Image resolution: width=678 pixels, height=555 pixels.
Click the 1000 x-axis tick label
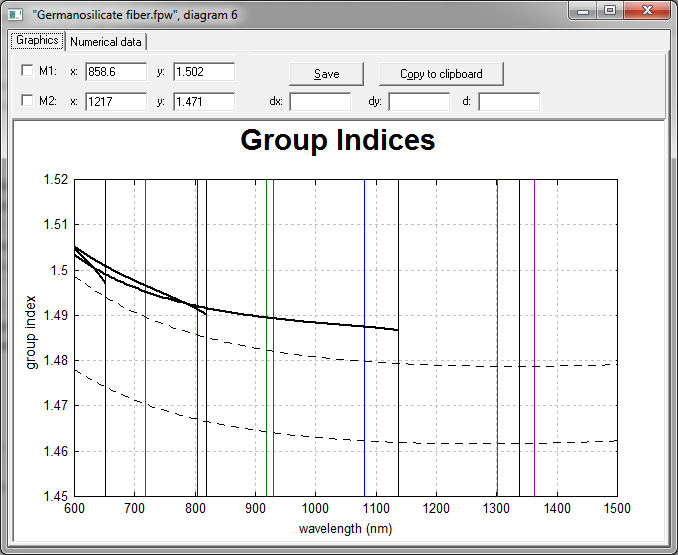tap(315, 508)
